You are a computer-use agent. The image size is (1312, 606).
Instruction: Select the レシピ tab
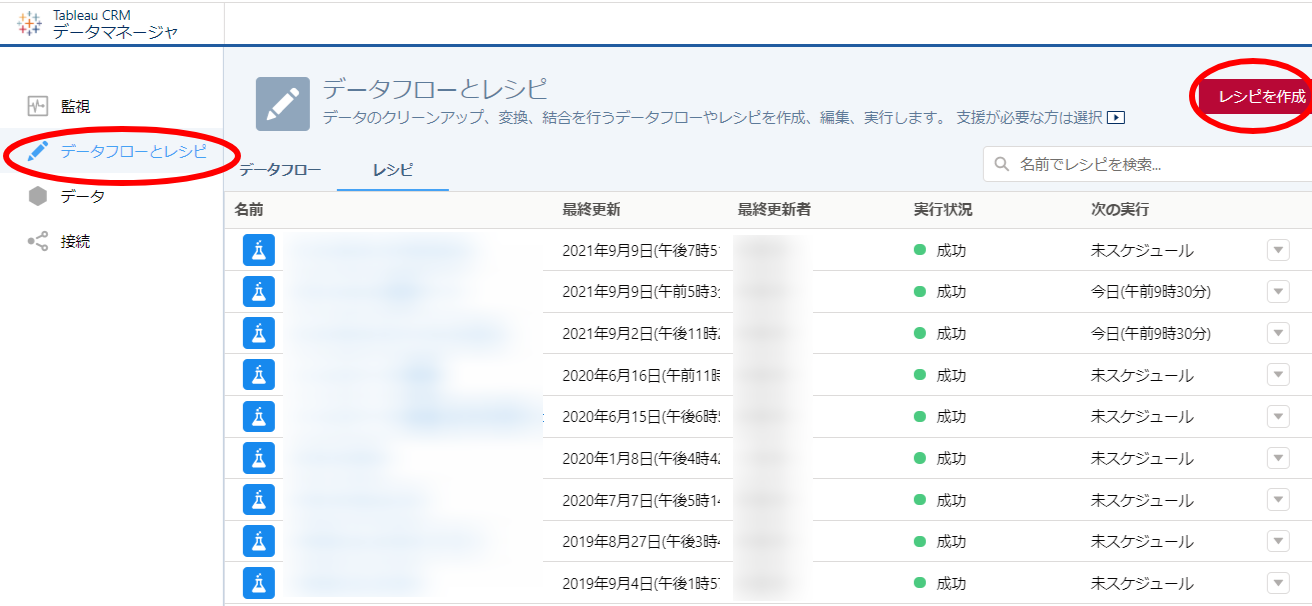pyautogui.click(x=392, y=170)
